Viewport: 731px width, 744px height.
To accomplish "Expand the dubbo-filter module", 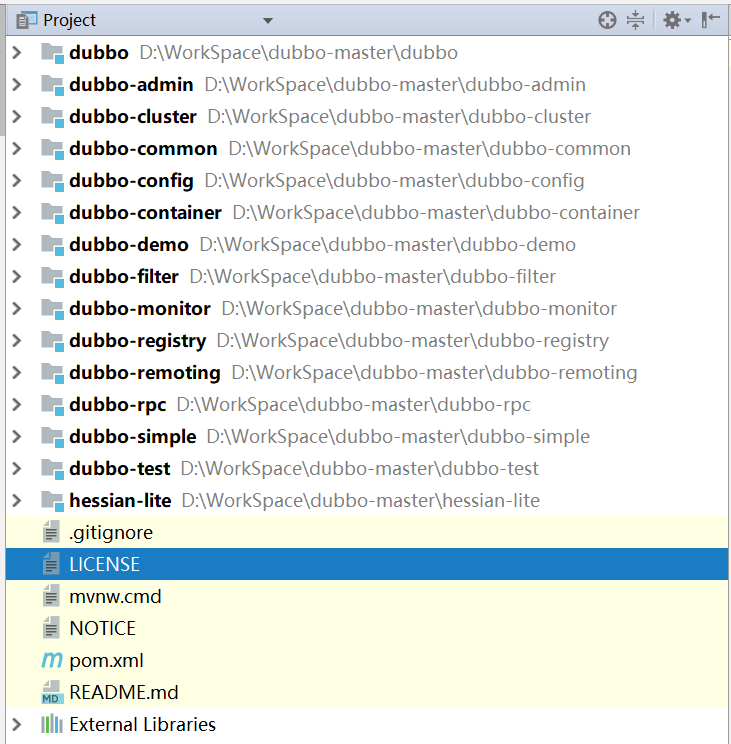I will [17, 276].
